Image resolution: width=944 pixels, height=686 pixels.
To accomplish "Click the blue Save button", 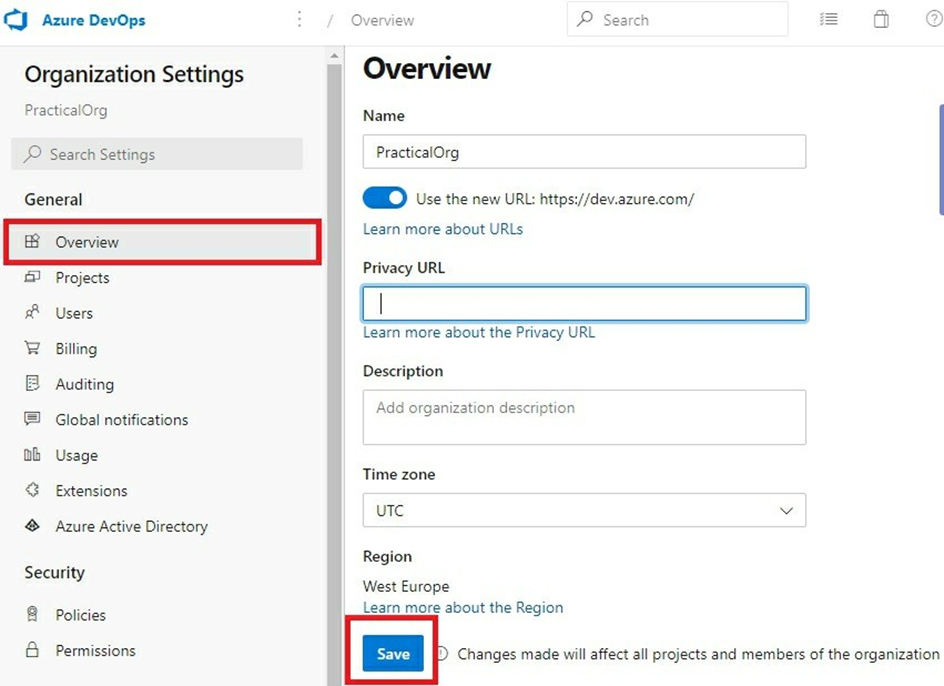I will pos(393,653).
